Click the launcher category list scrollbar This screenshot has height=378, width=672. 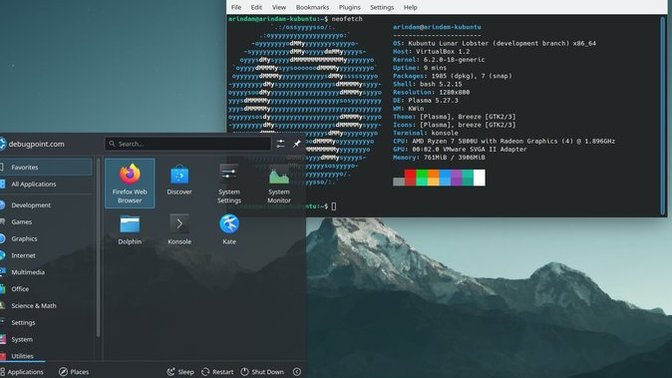click(98, 248)
